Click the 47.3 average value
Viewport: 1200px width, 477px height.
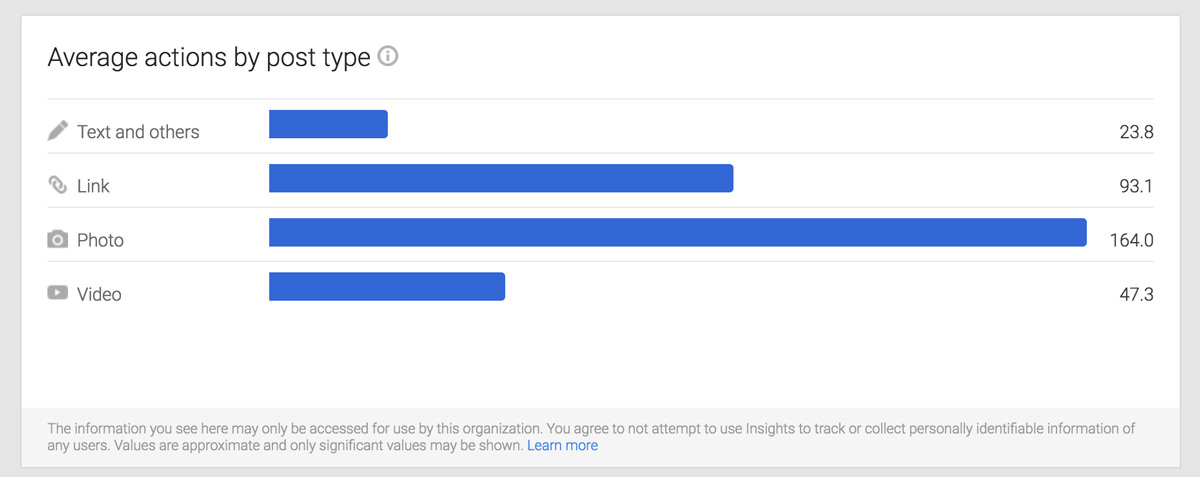coord(1136,294)
